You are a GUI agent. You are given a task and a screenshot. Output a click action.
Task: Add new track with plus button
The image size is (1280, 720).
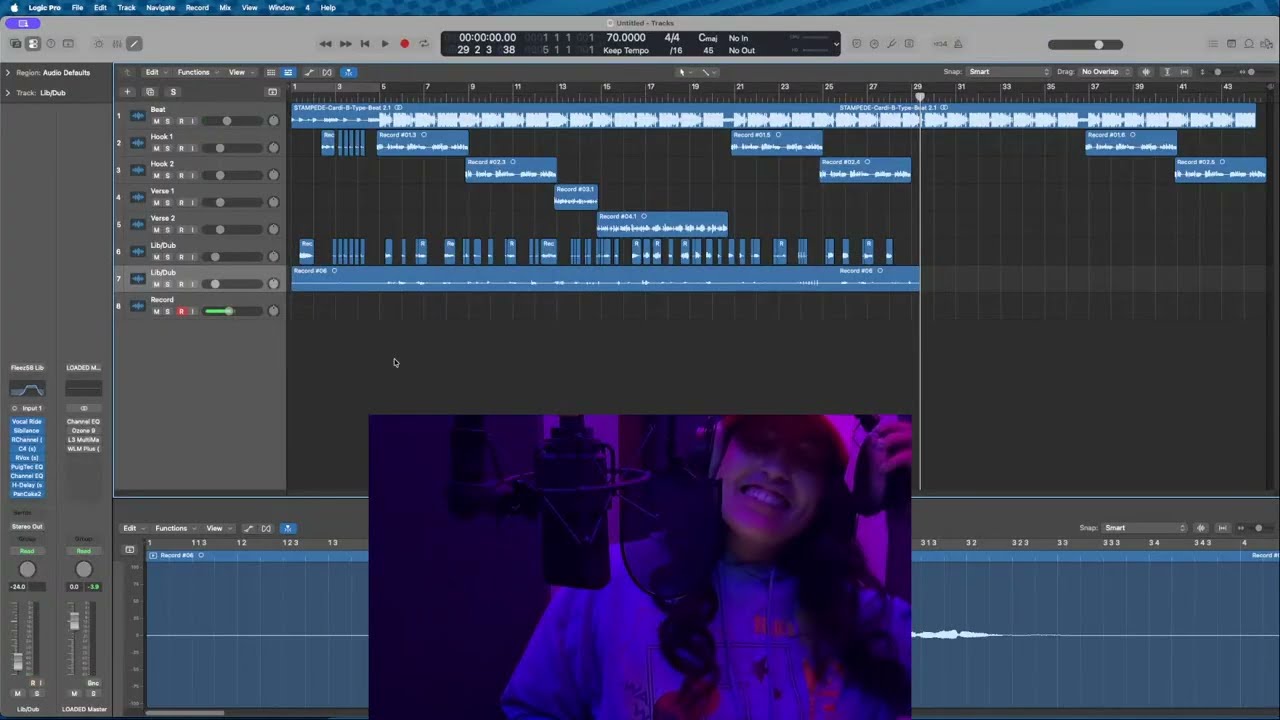pyautogui.click(x=127, y=92)
